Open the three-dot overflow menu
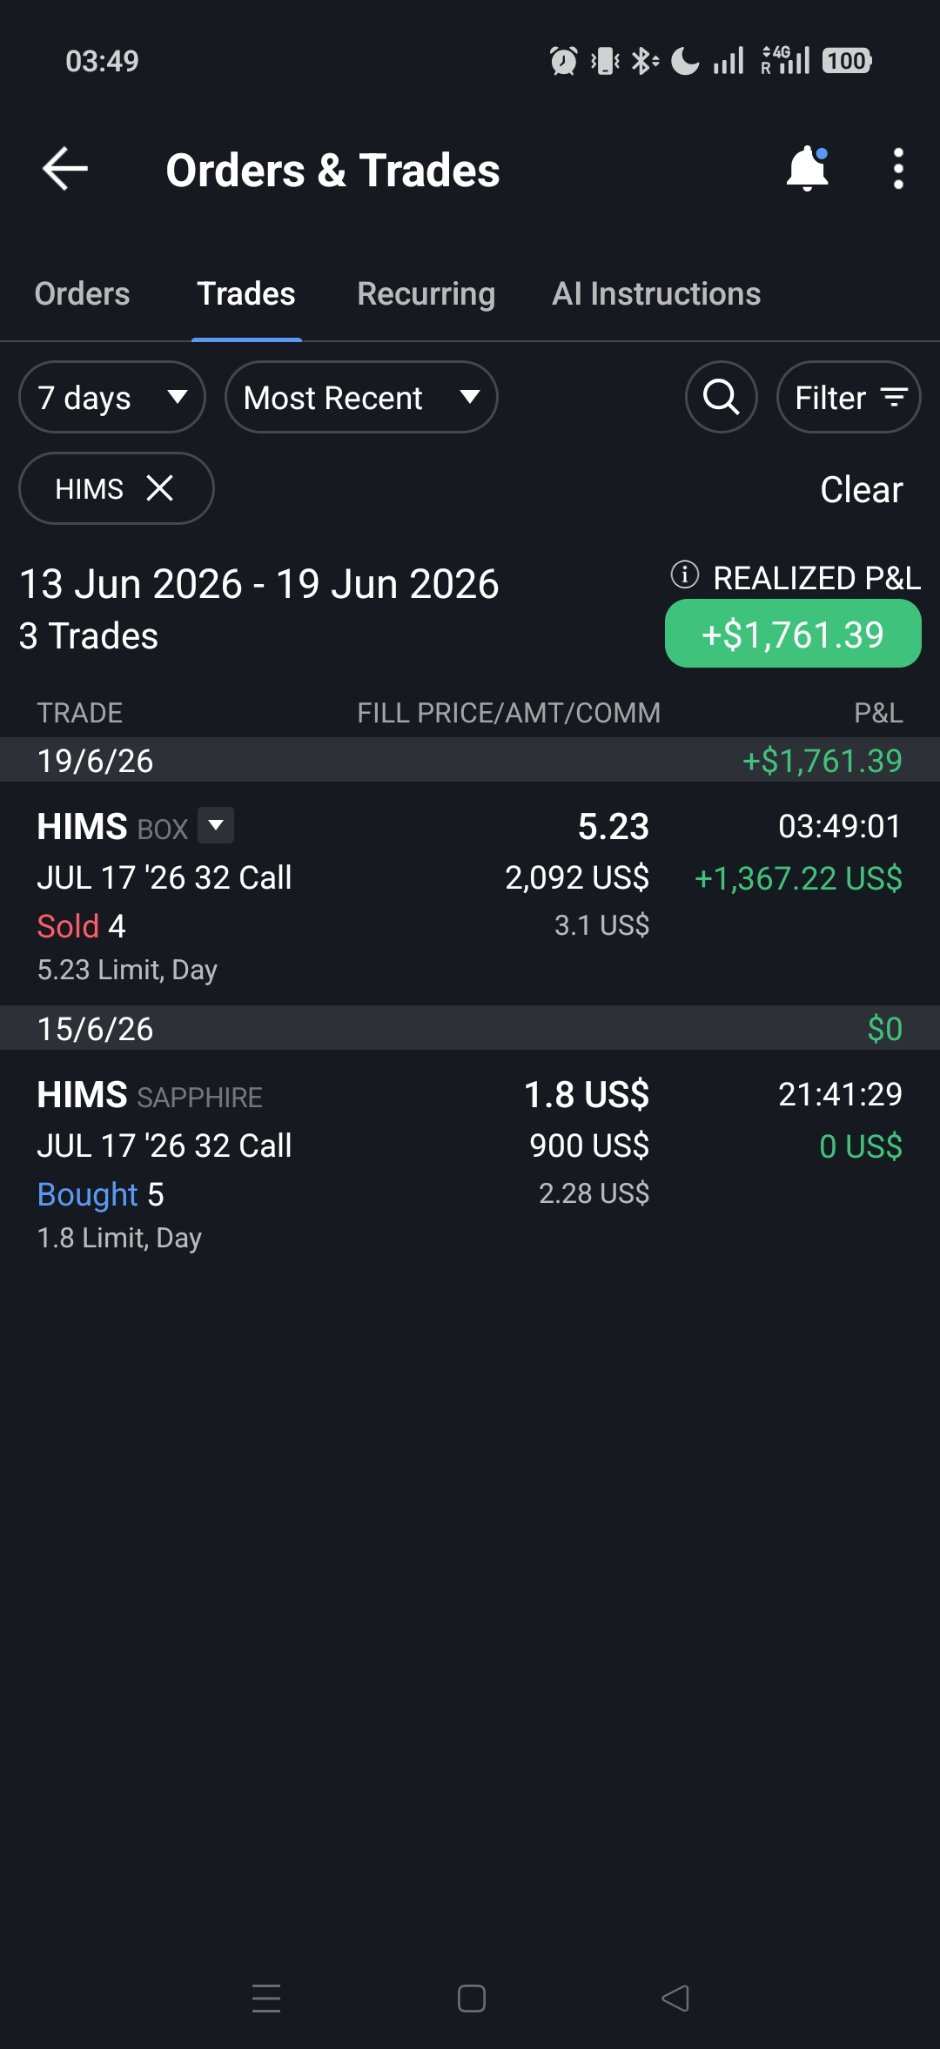The width and height of the screenshot is (940, 2049). (898, 169)
